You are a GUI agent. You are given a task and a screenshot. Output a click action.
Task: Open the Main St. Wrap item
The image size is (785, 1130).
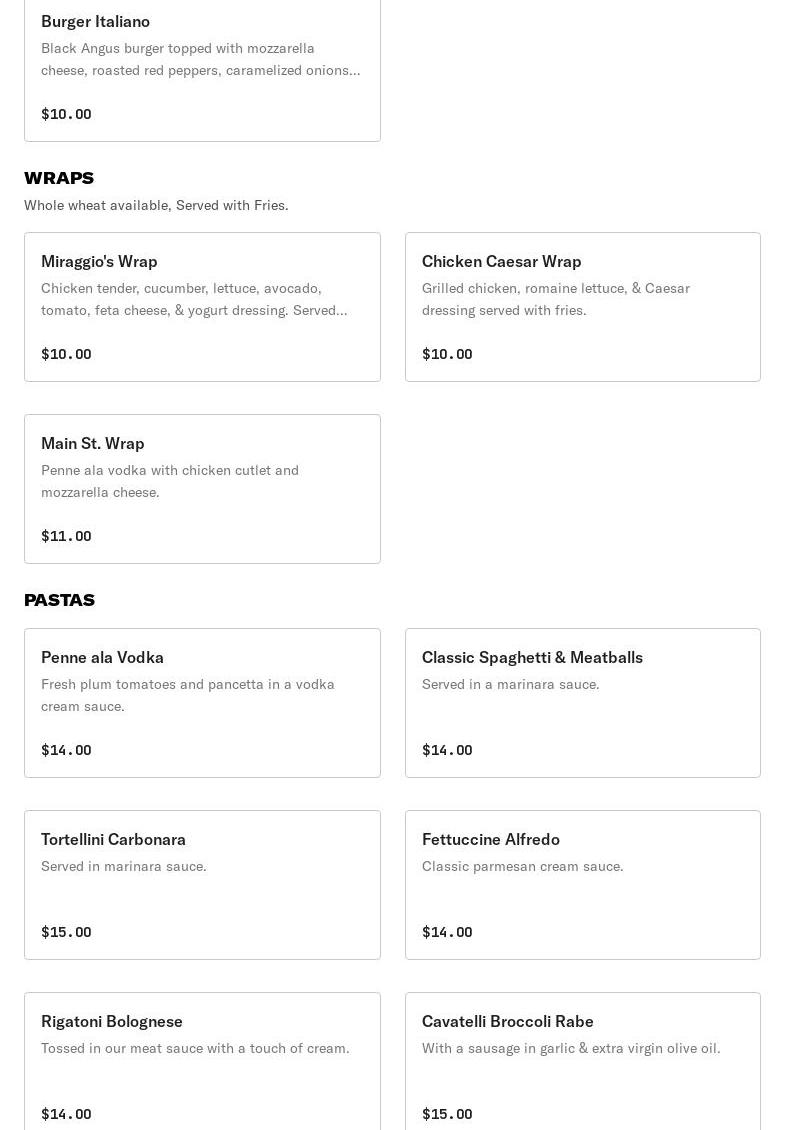coord(92,443)
